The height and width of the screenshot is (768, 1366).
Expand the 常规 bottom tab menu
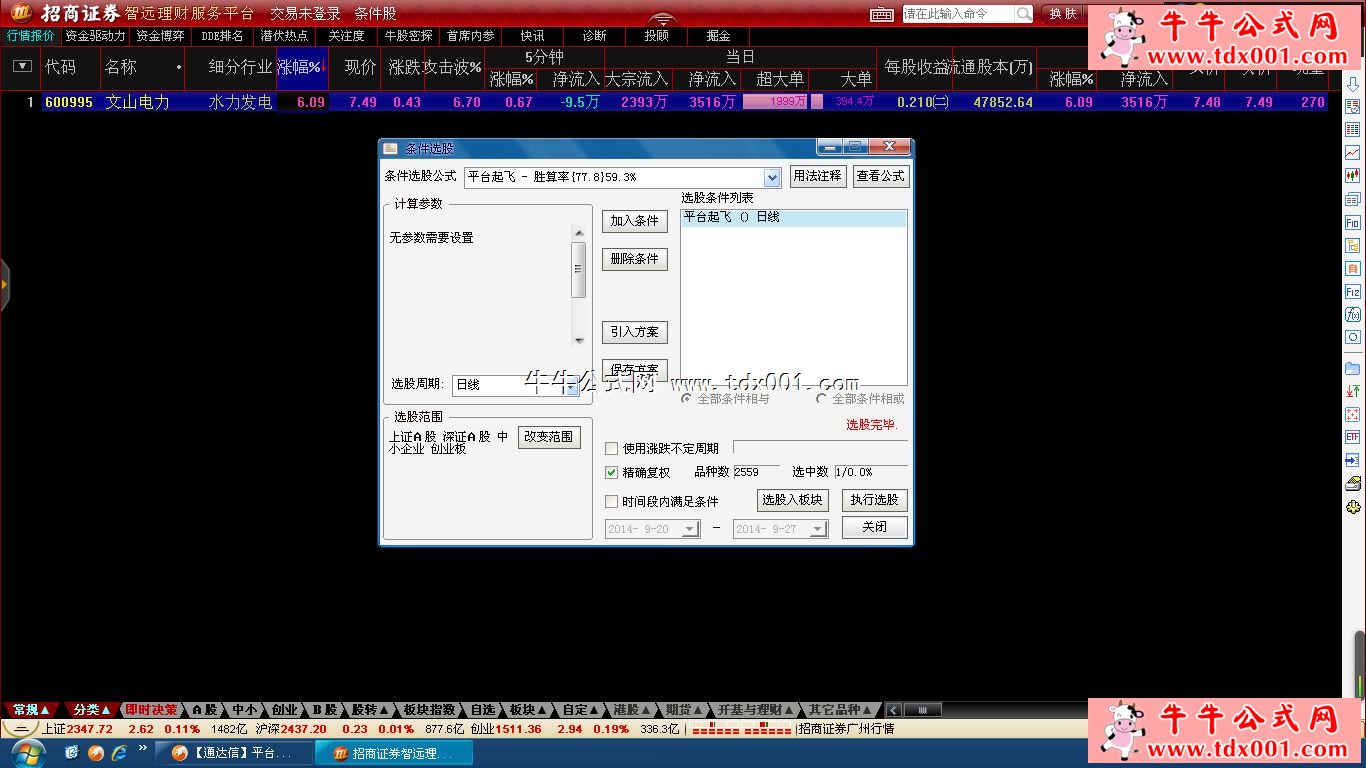(31, 710)
